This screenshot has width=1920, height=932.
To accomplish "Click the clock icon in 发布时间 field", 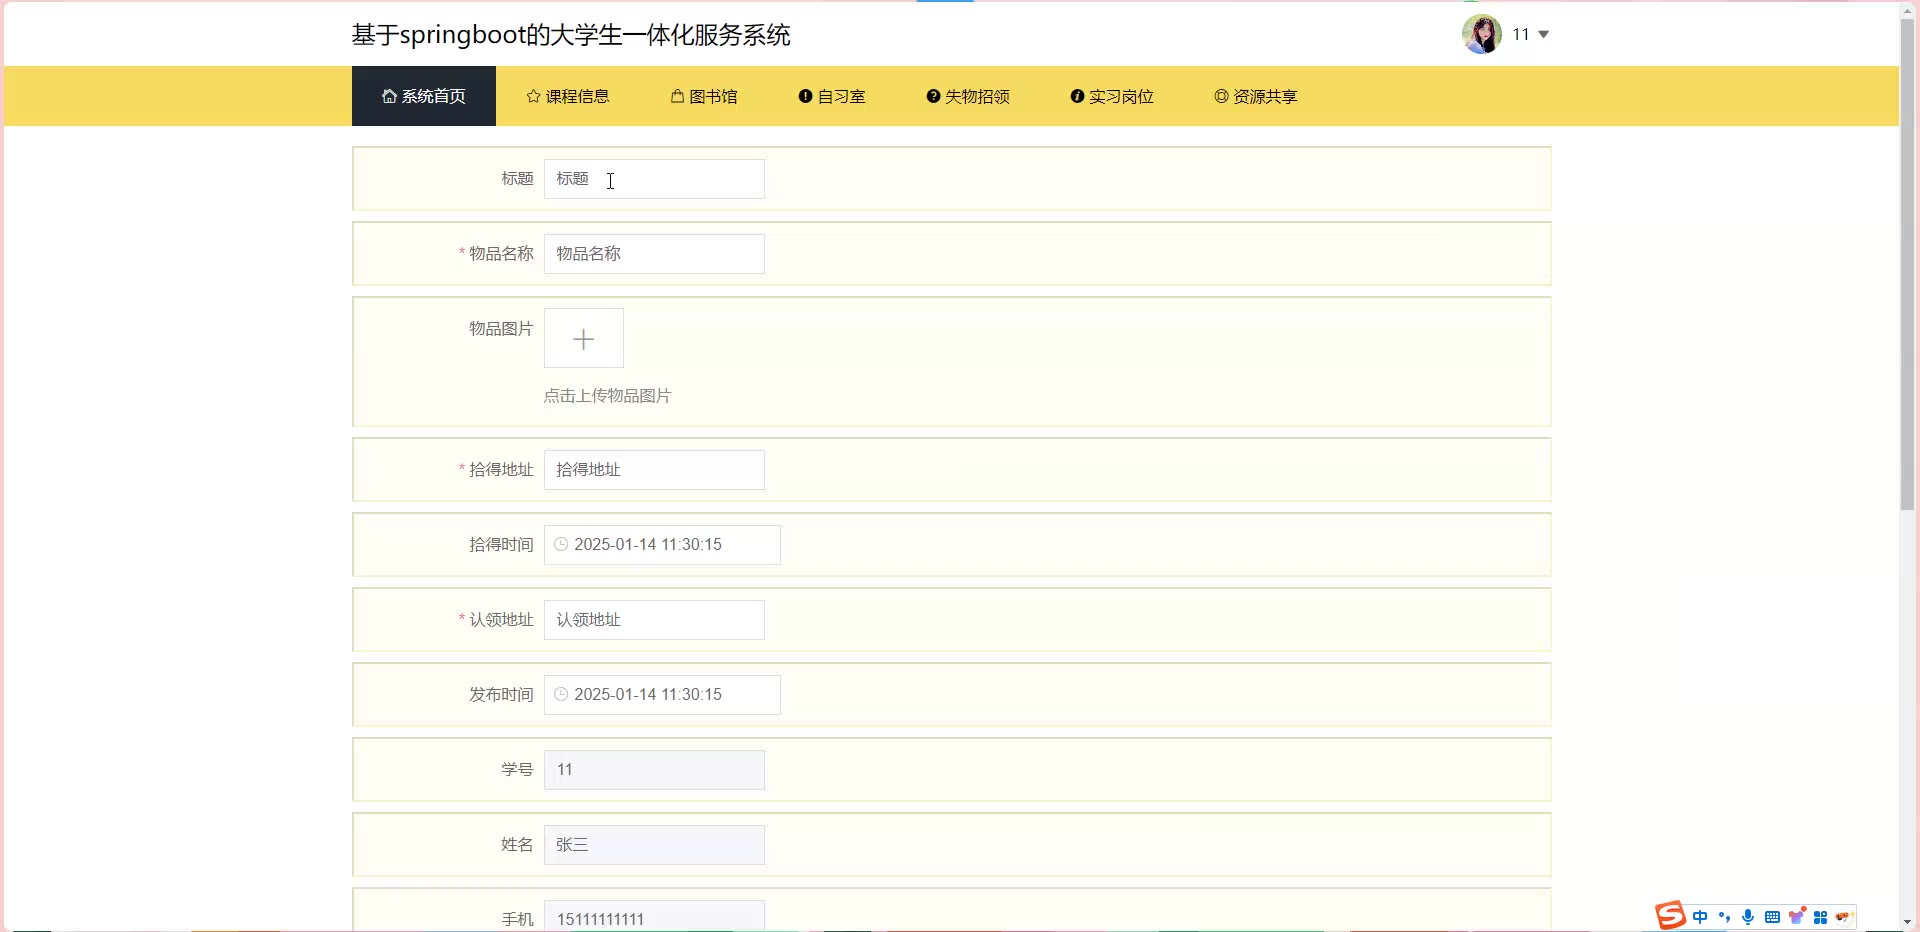I will 561,695.
